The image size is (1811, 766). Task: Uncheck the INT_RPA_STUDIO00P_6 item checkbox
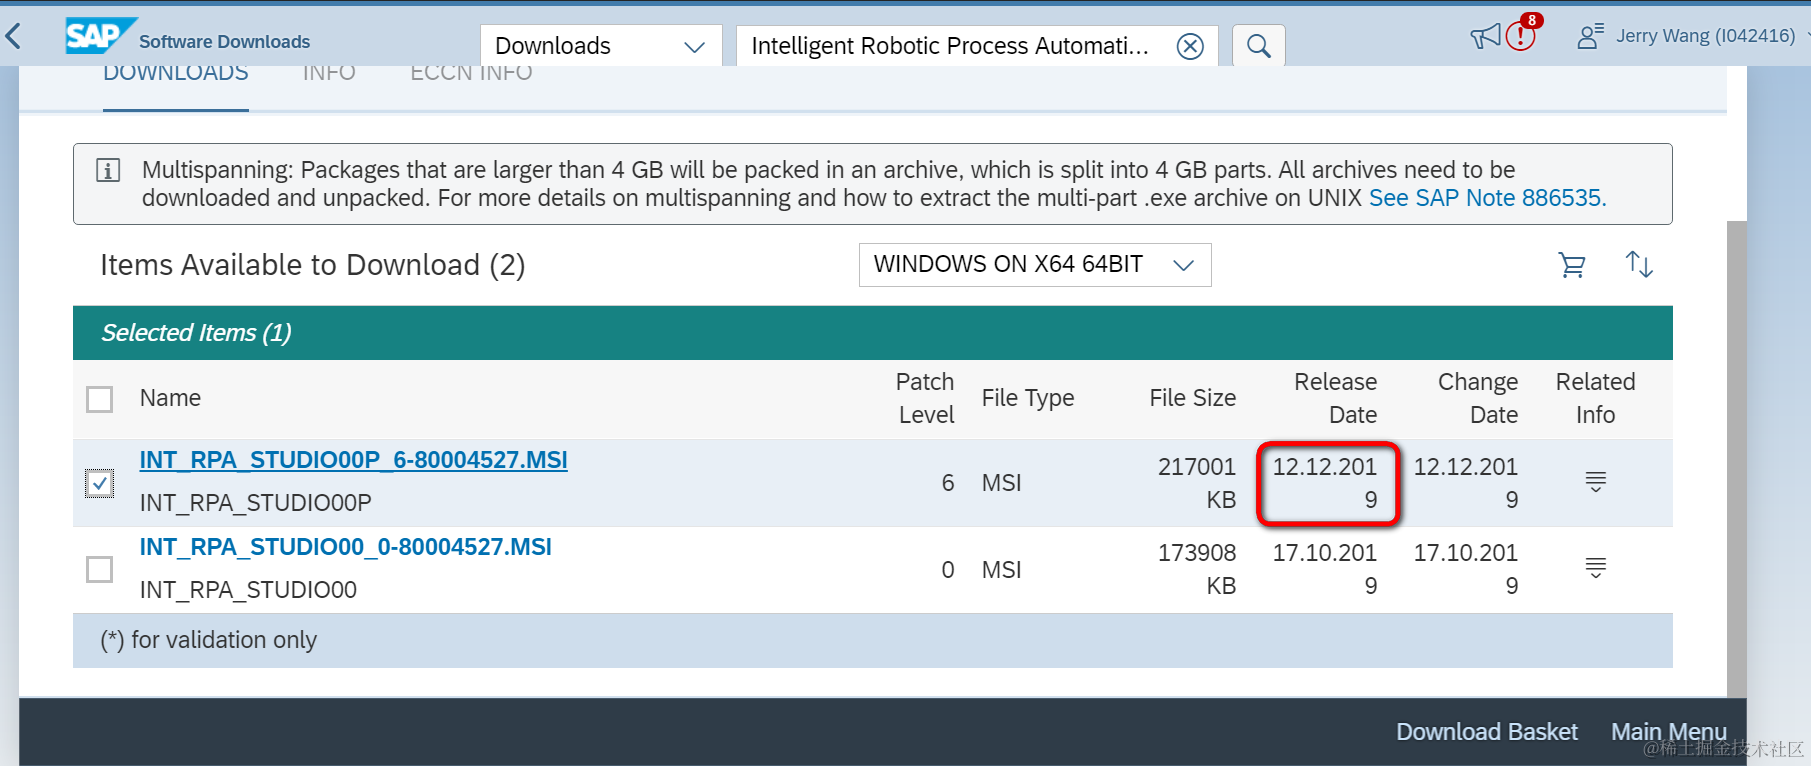pyautogui.click(x=100, y=483)
